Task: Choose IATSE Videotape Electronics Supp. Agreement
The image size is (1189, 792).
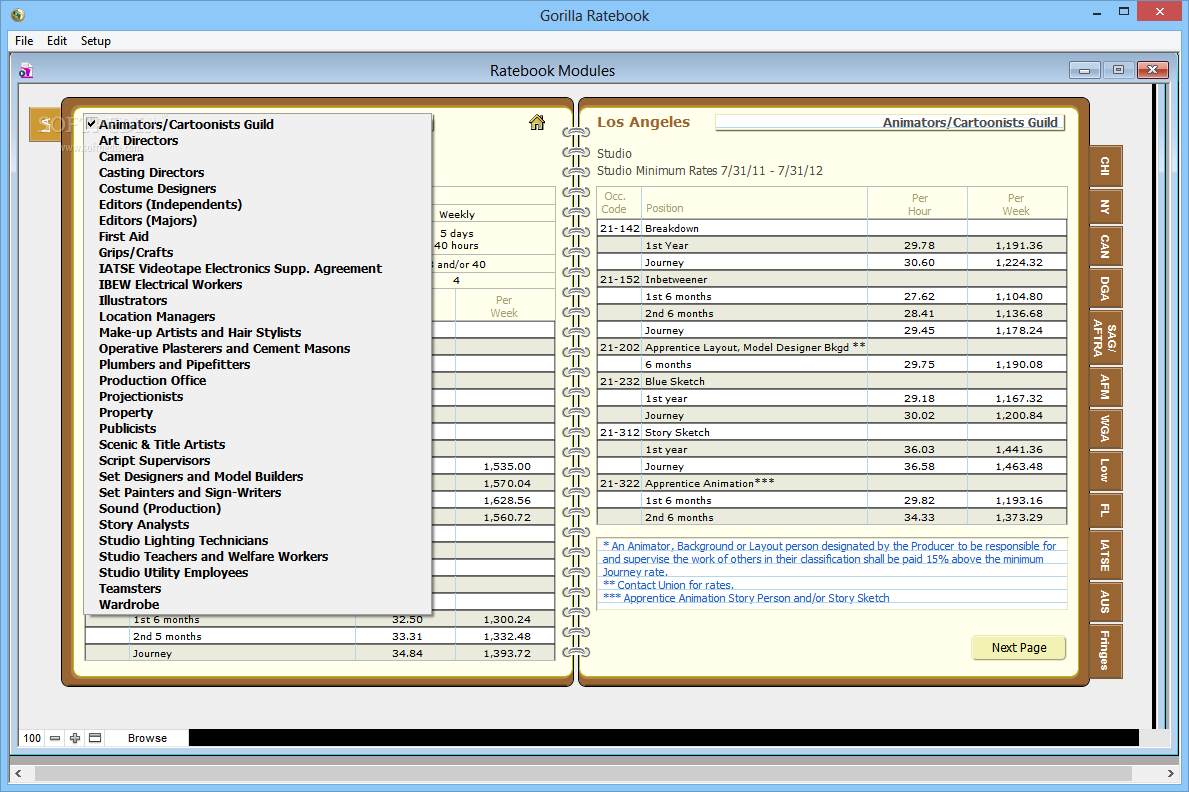Action: [258, 269]
